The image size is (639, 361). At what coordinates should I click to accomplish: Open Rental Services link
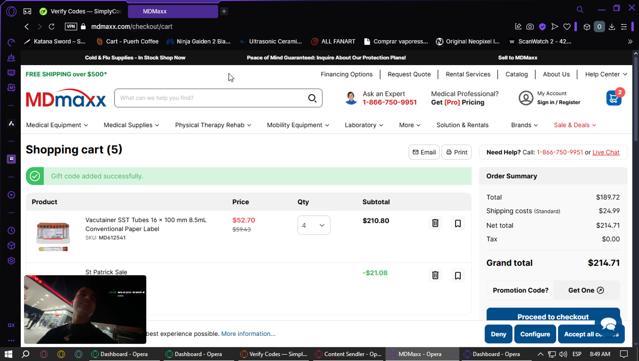click(468, 74)
